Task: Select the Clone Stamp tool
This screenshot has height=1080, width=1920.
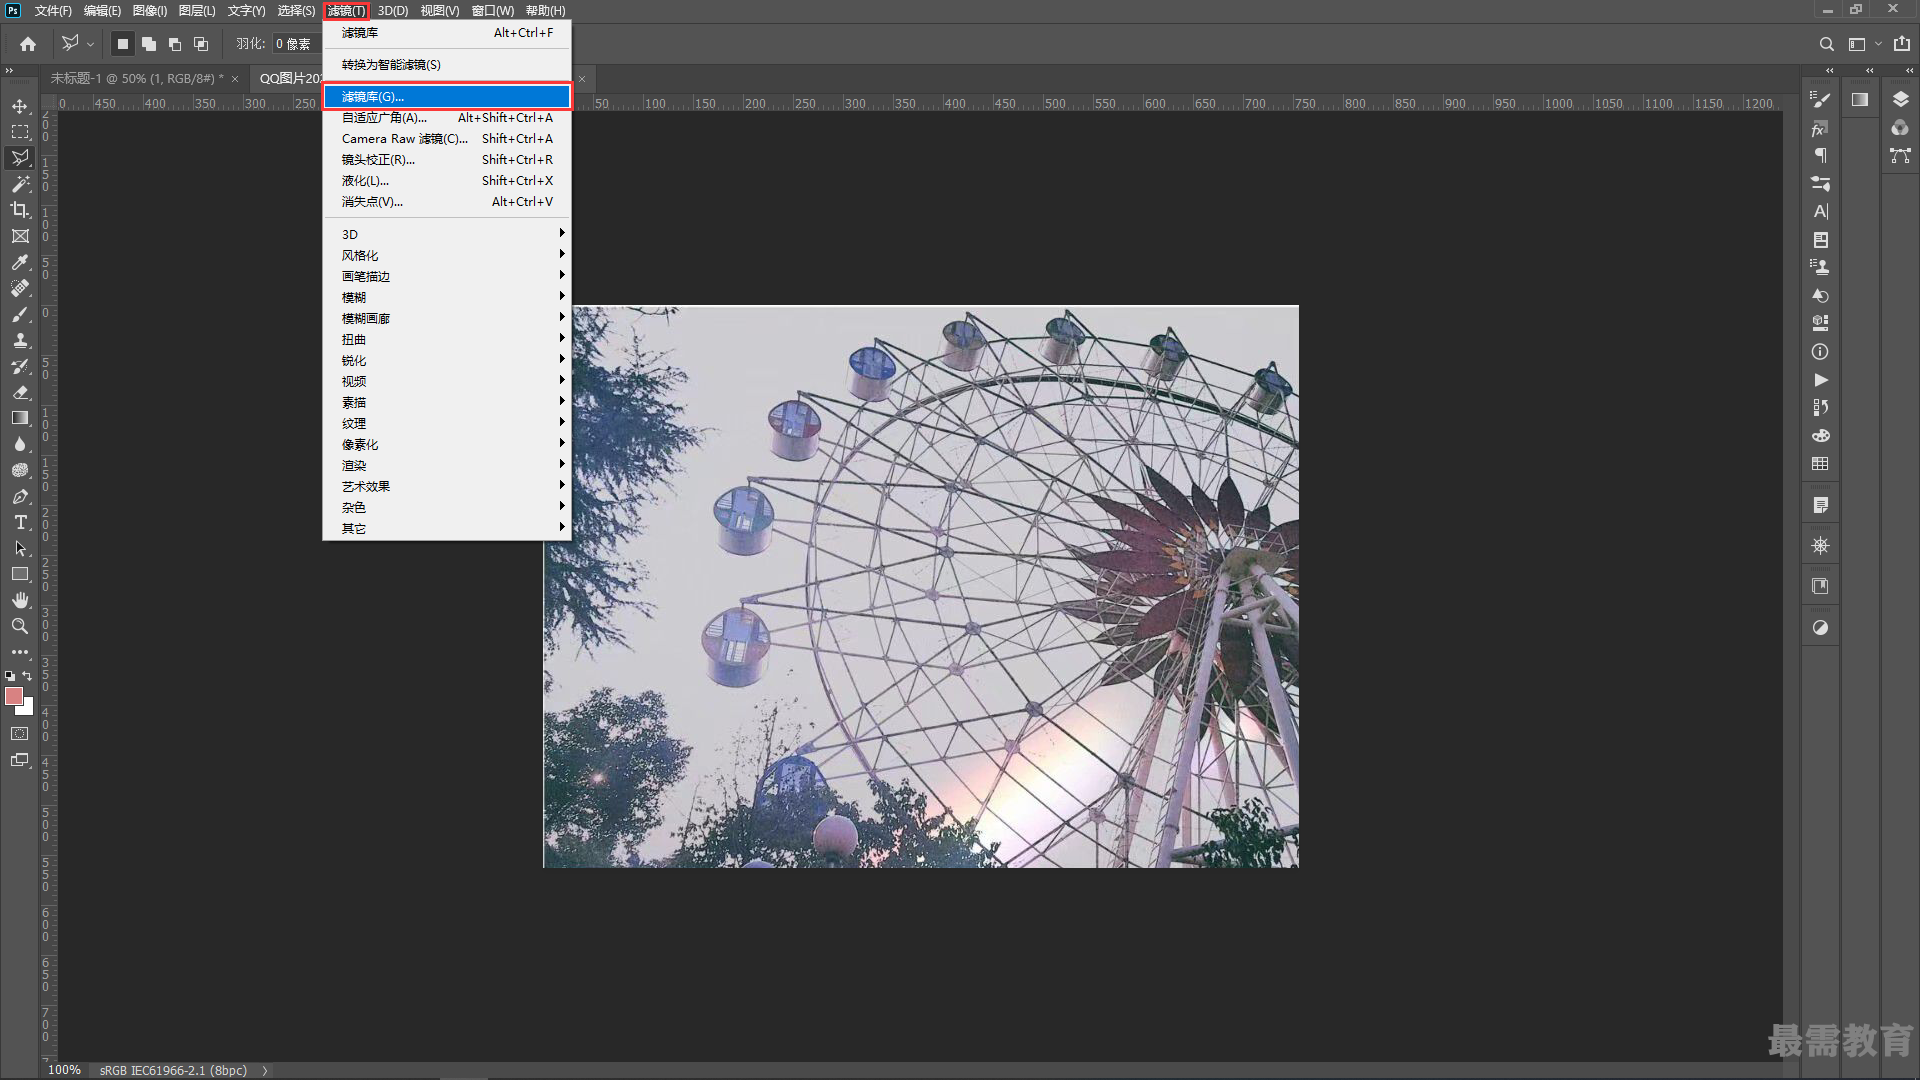Action: pos(20,340)
